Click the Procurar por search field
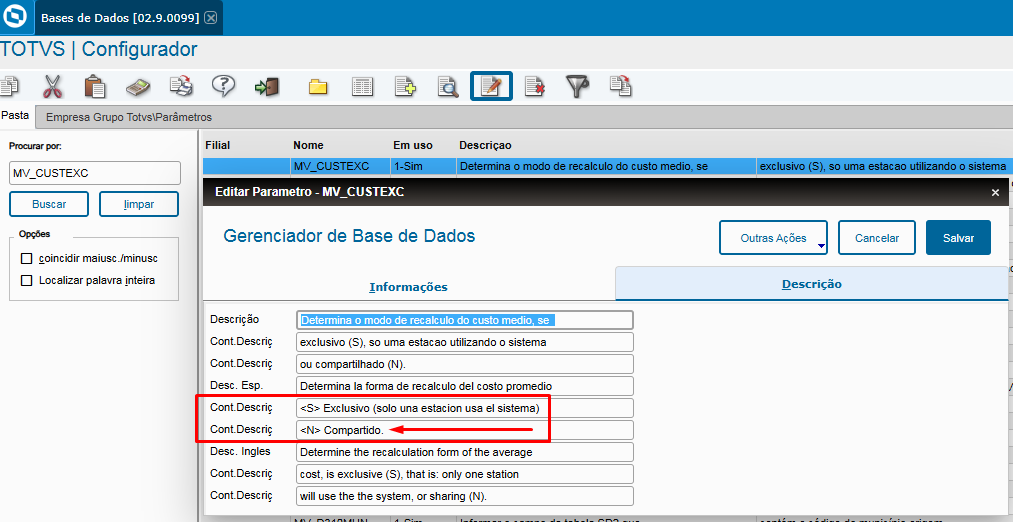 pyautogui.click(x=95, y=173)
